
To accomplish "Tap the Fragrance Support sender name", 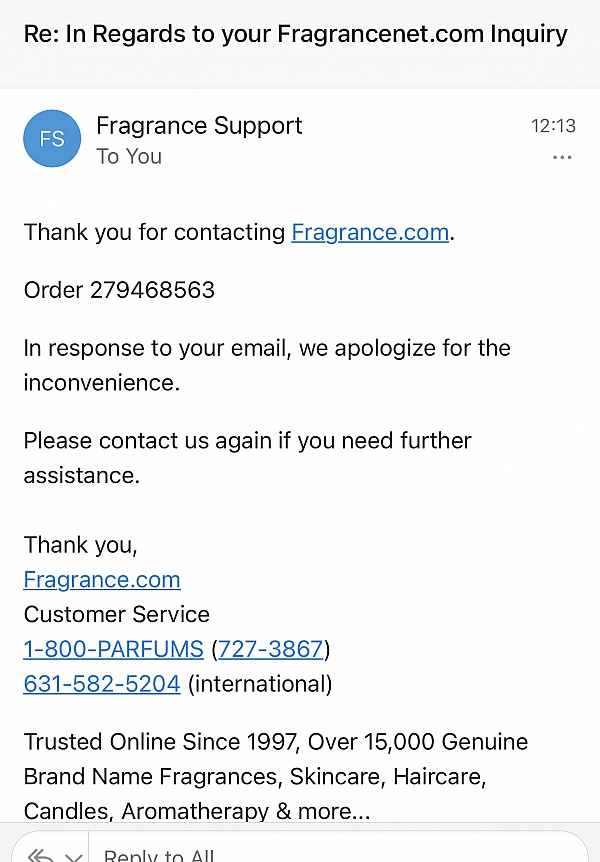I will click(x=199, y=126).
